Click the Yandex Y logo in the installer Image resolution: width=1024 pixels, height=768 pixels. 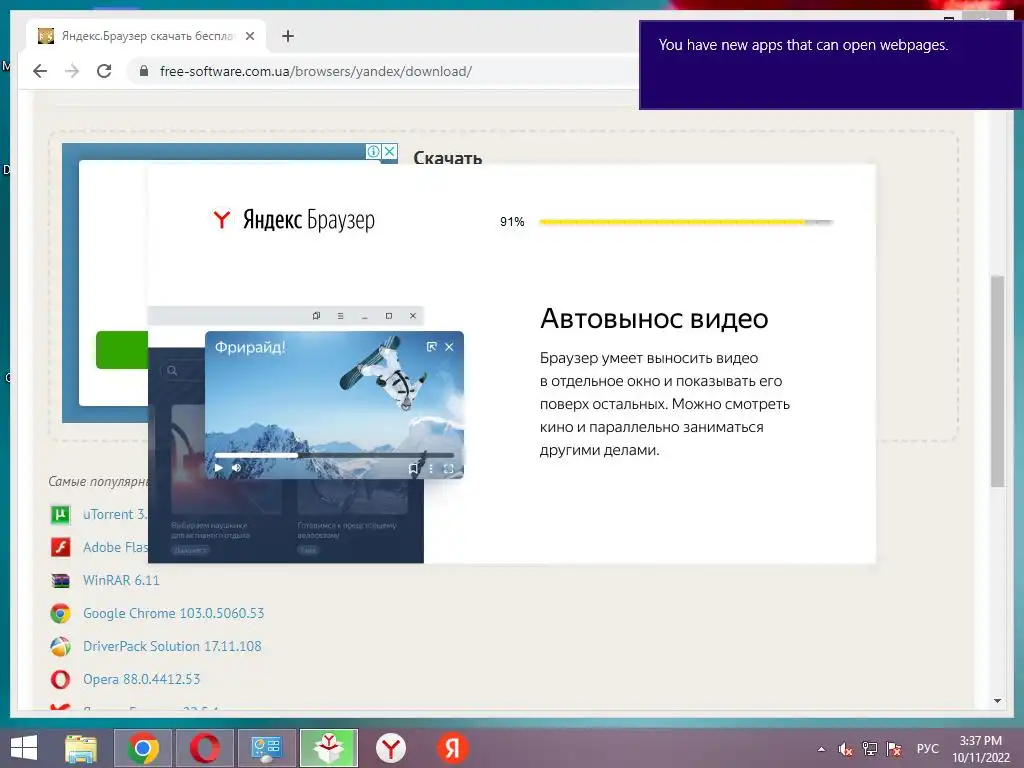(x=222, y=219)
